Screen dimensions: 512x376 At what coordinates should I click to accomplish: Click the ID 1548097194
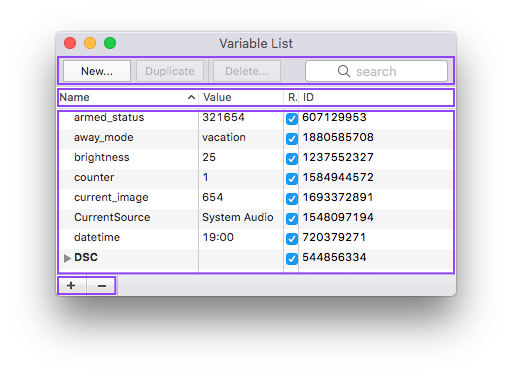pos(338,217)
